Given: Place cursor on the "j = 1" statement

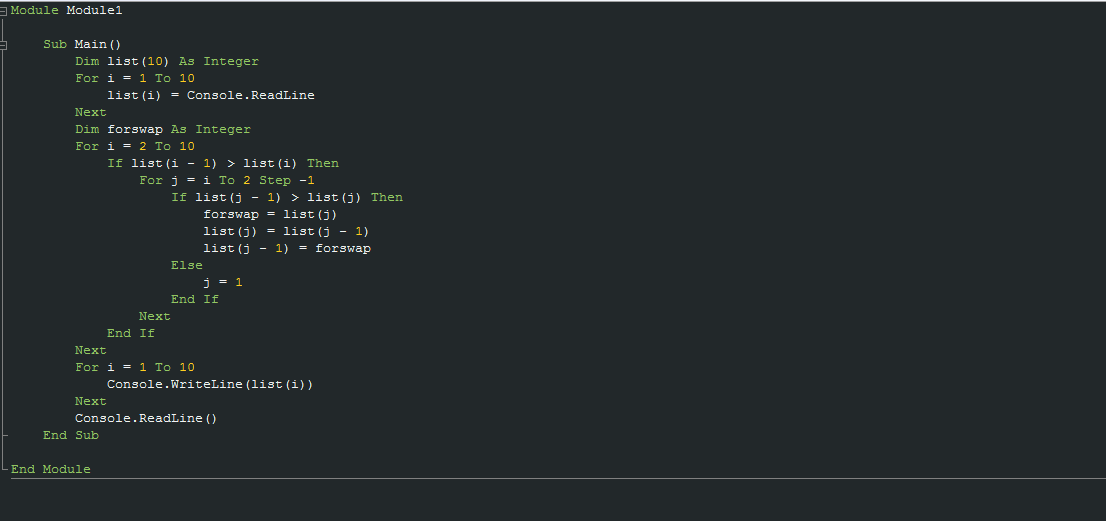Looking at the screenshot, I should 223,282.
